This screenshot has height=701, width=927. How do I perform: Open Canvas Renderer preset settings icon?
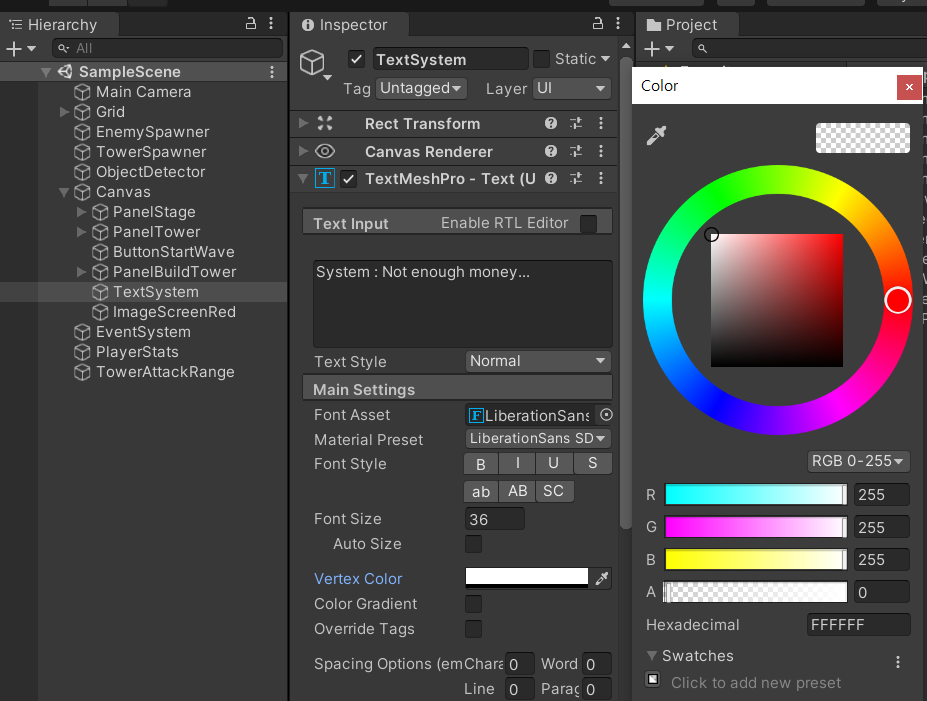tap(576, 151)
